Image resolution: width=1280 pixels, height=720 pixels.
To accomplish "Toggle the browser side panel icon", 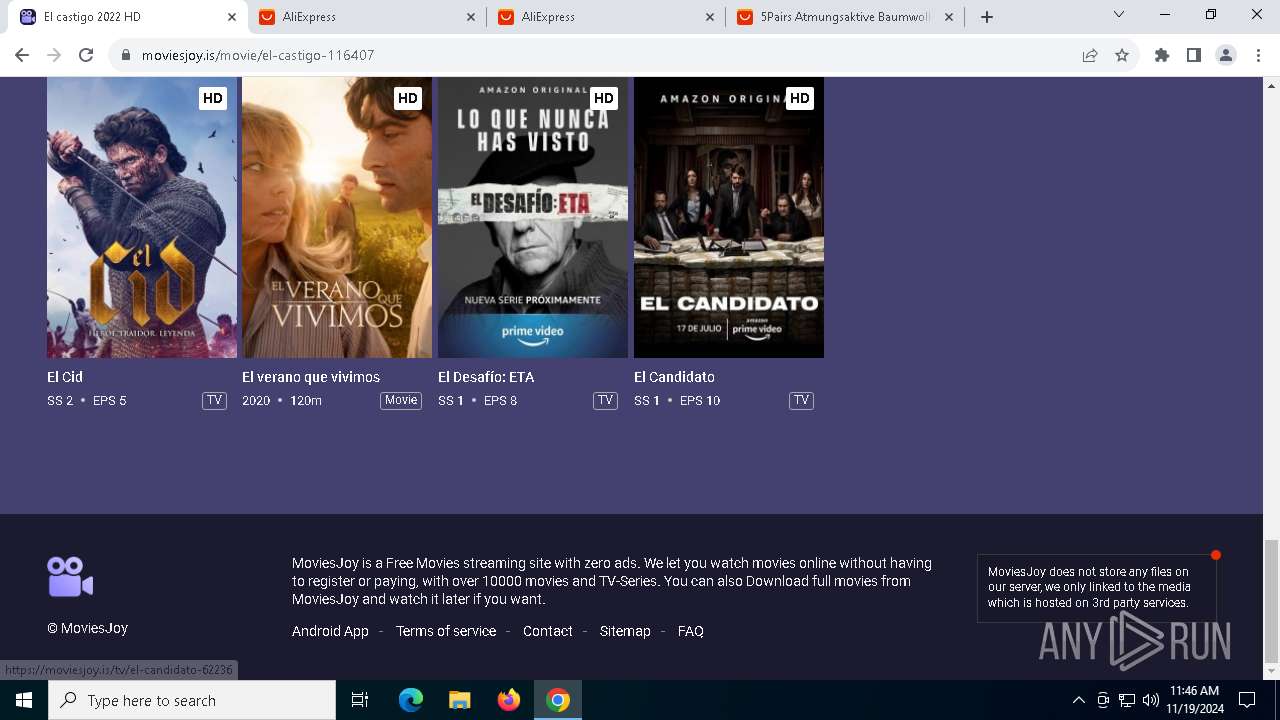I will (x=1194, y=55).
